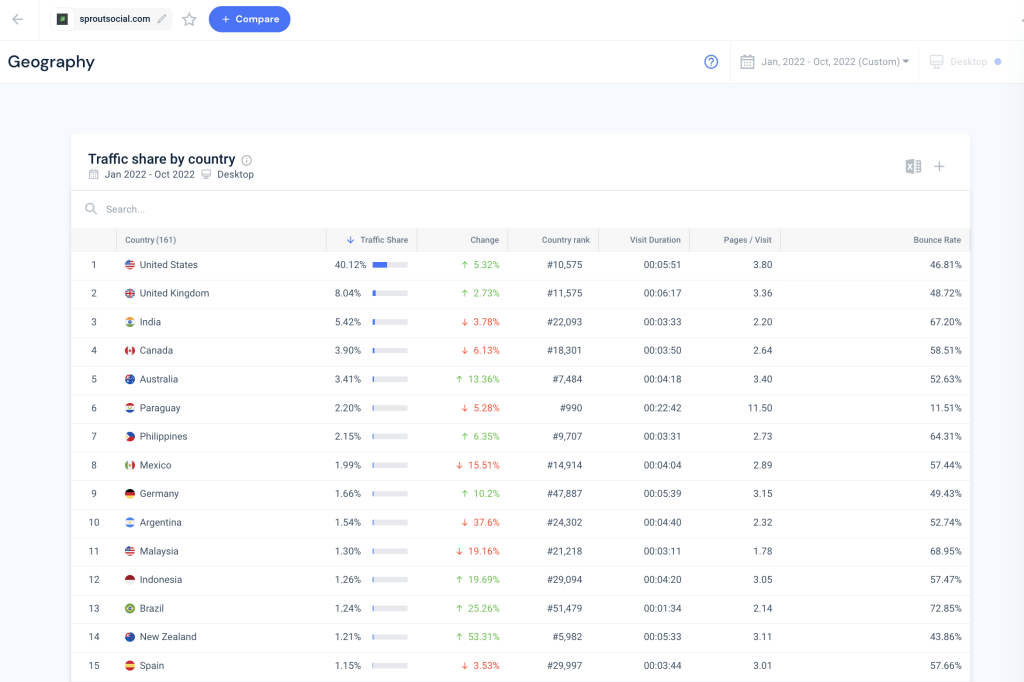Click the desktop monitor icon near Desktop label
This screenshot has height=682, width=1024.
click(934, 61)
